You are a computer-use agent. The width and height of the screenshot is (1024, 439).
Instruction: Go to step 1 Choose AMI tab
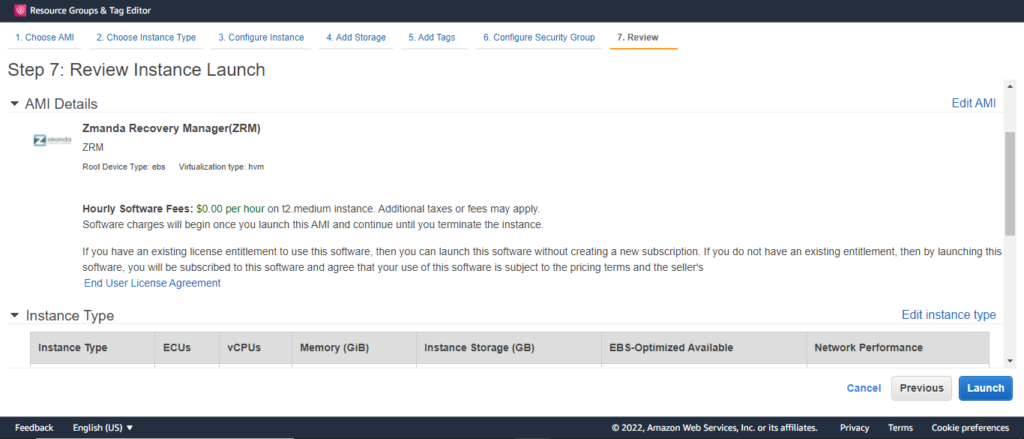[45, 37]
